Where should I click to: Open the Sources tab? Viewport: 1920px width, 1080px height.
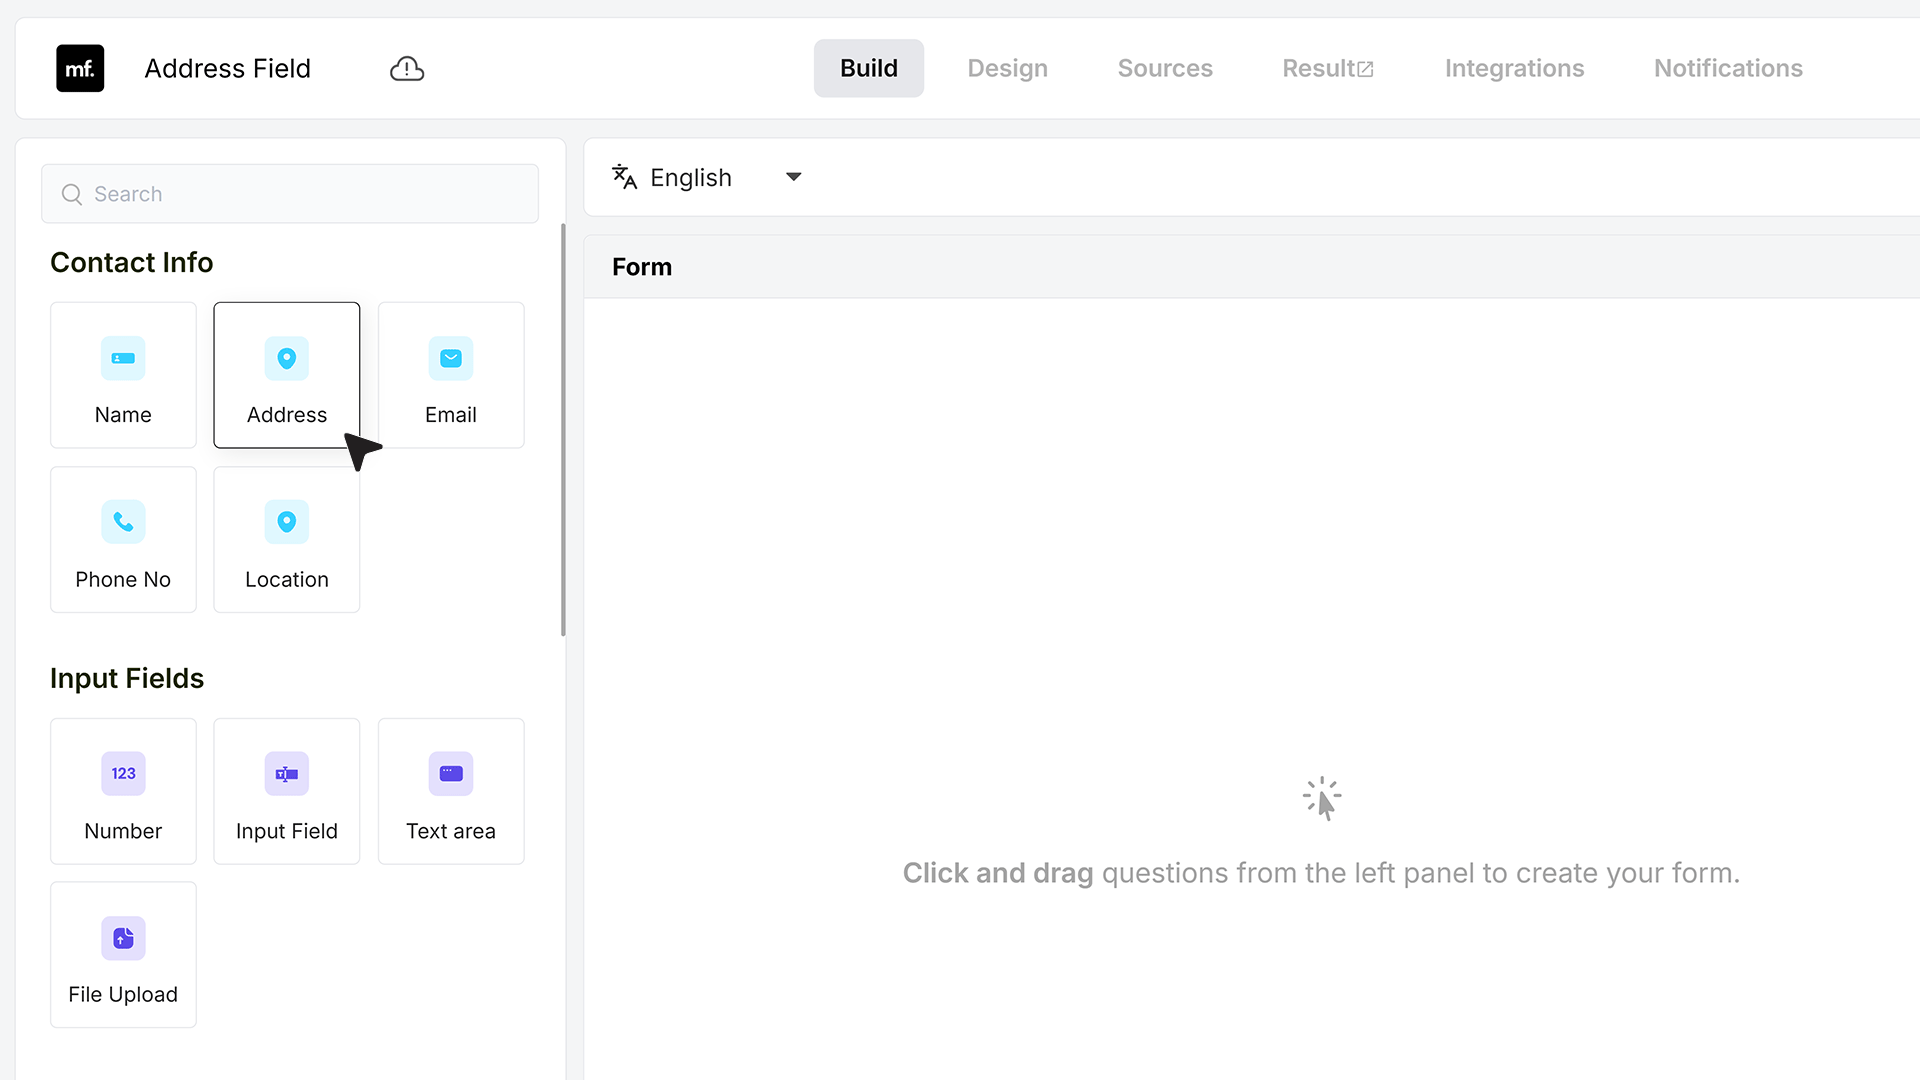pos(1165,68)
